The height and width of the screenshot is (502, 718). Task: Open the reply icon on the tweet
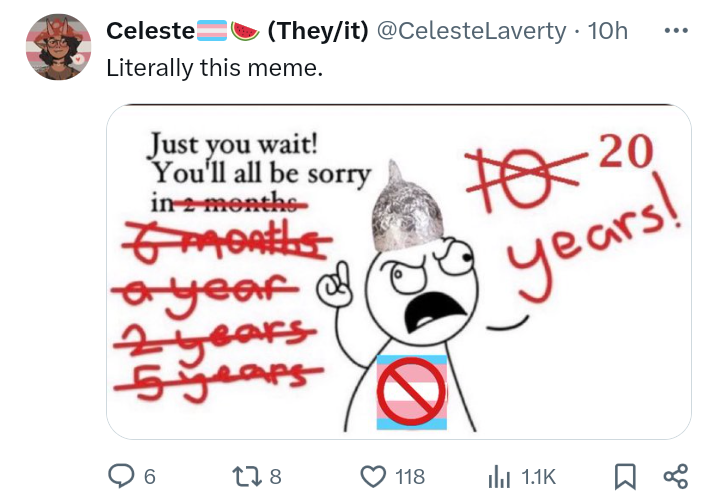click(x=119, y=476)
